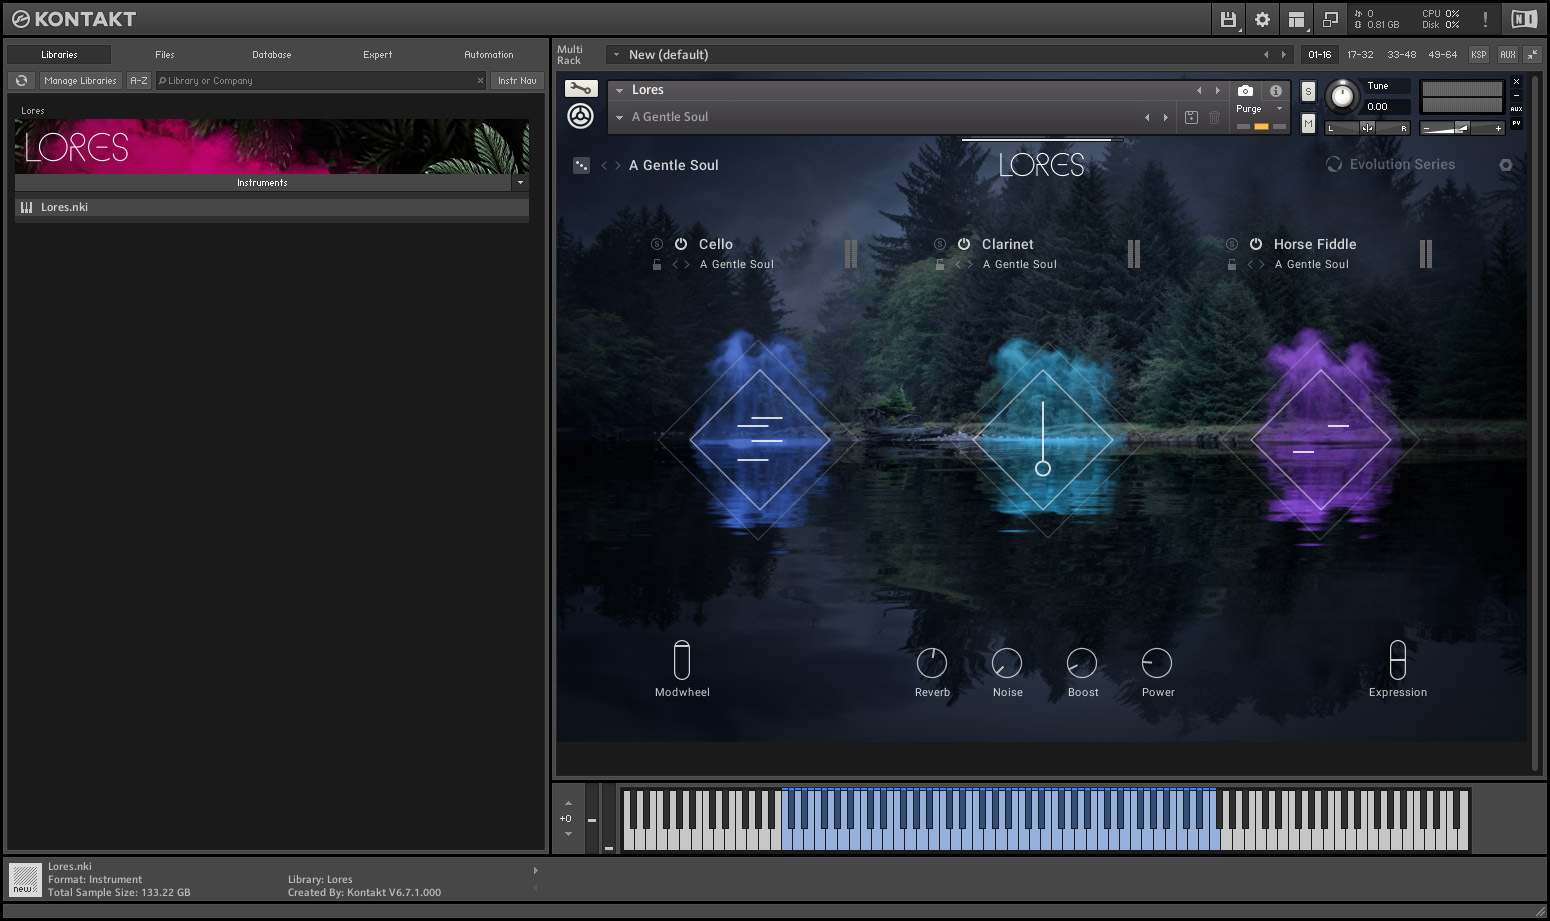Open the Instruments dropdown in the Lores library
The width and height of the screenshot is (1550, 921).
(x=520, y=183)
